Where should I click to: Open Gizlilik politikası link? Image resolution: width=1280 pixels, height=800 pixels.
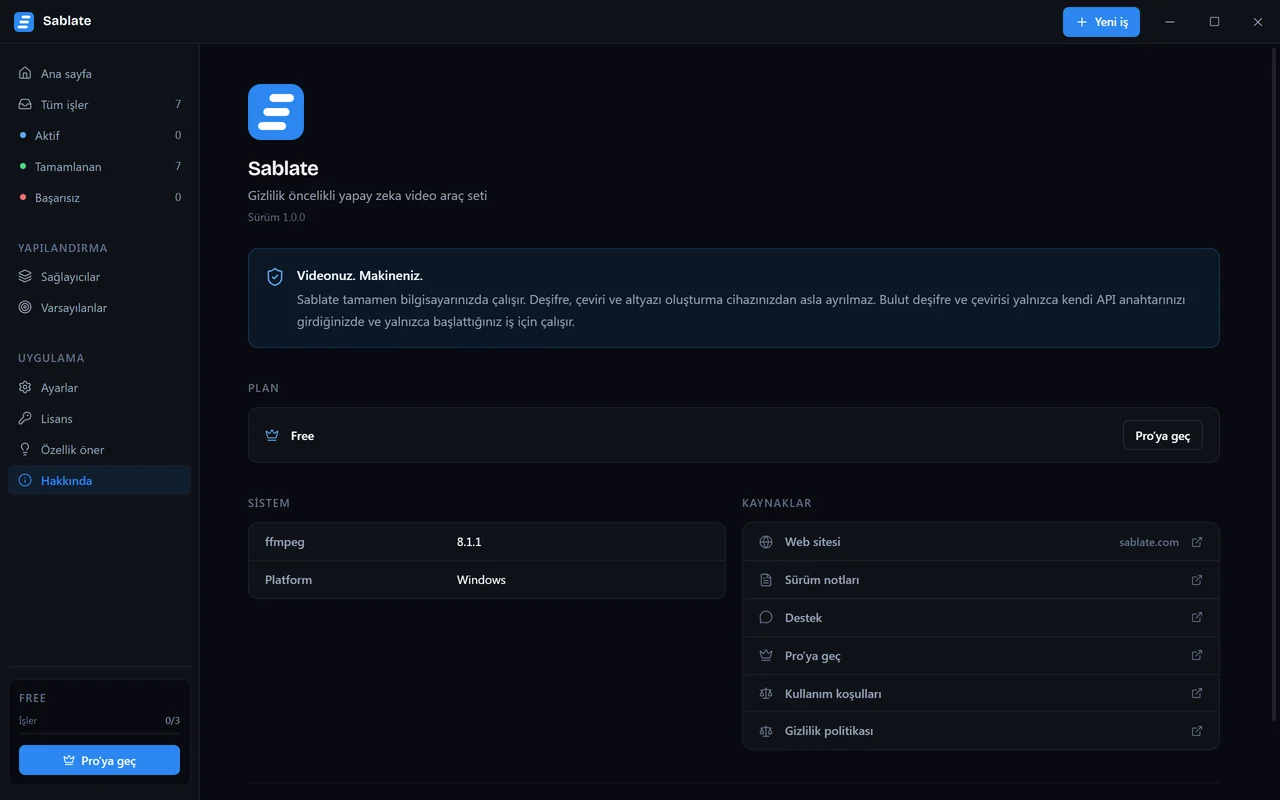click(x=981, y=731)
